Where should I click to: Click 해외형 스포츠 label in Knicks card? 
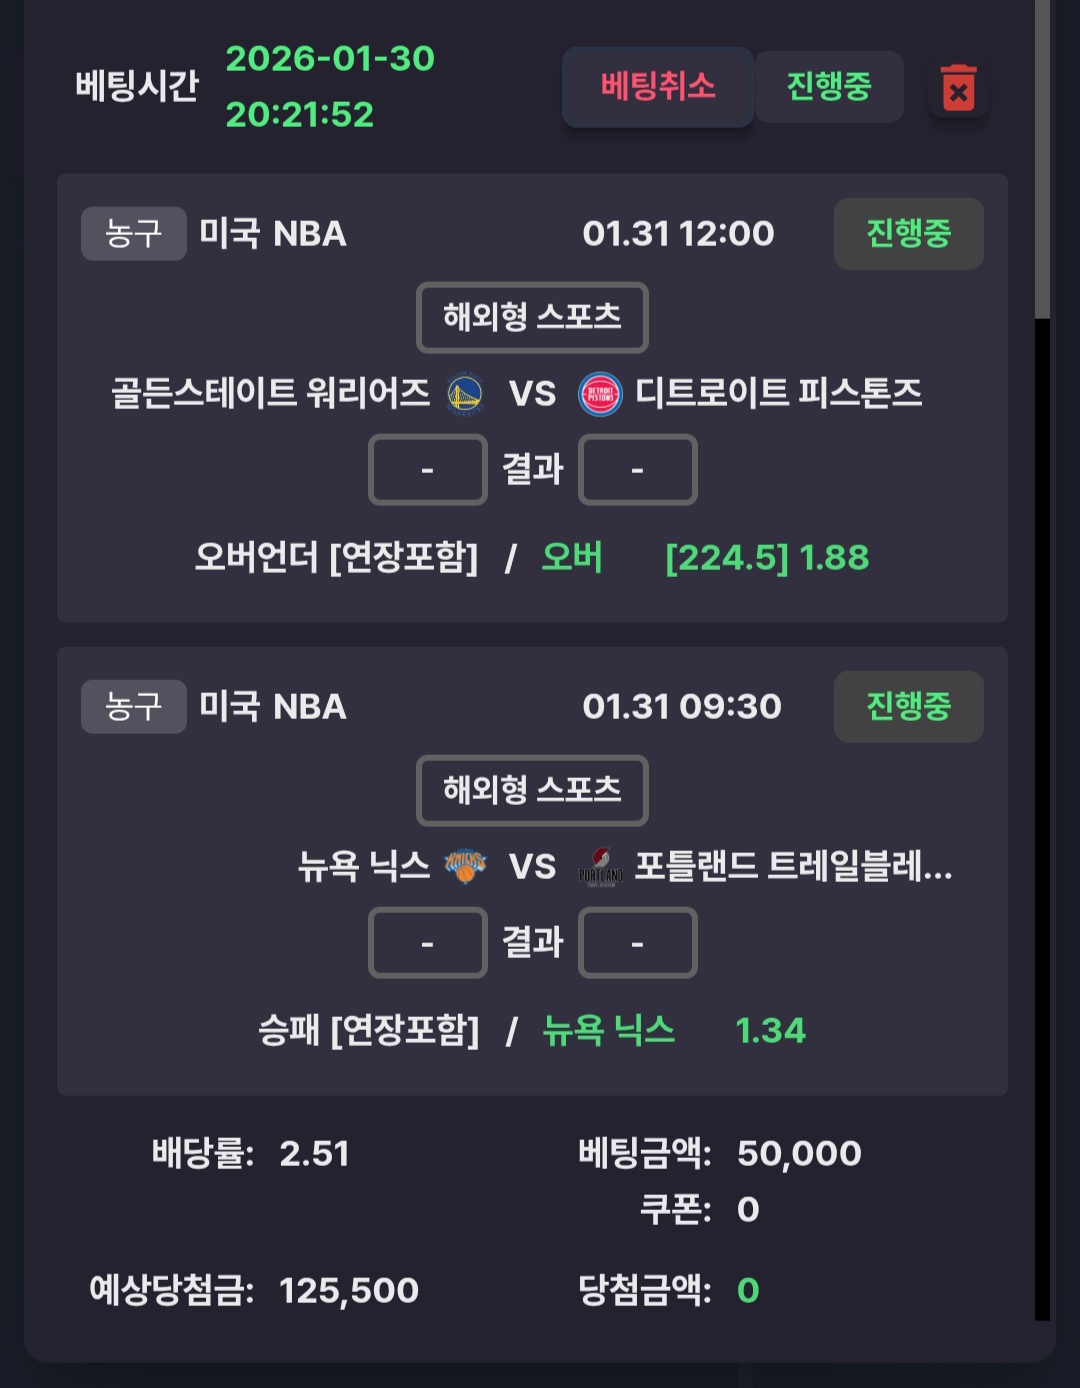pos(532,791)
